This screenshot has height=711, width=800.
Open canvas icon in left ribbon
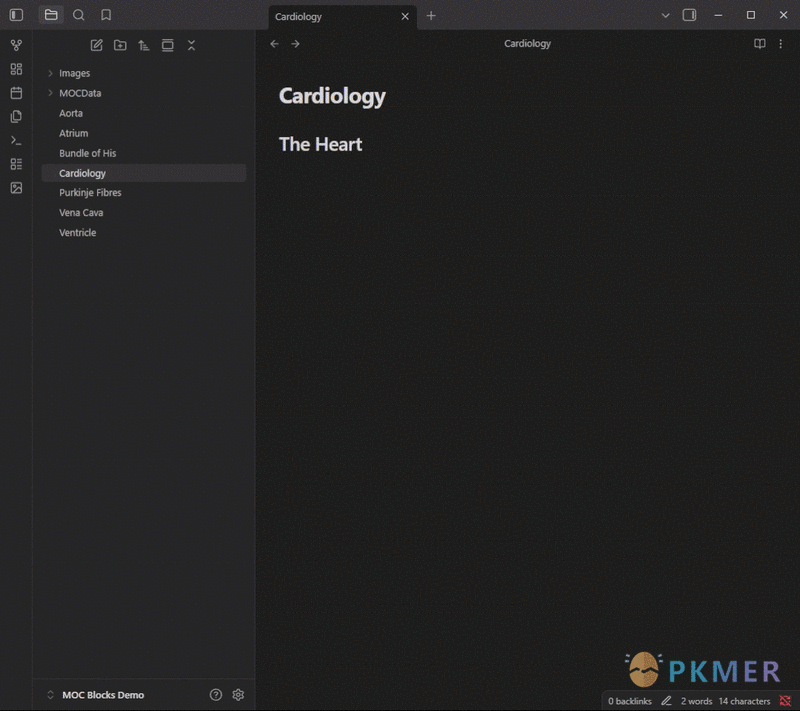point(16,69)
